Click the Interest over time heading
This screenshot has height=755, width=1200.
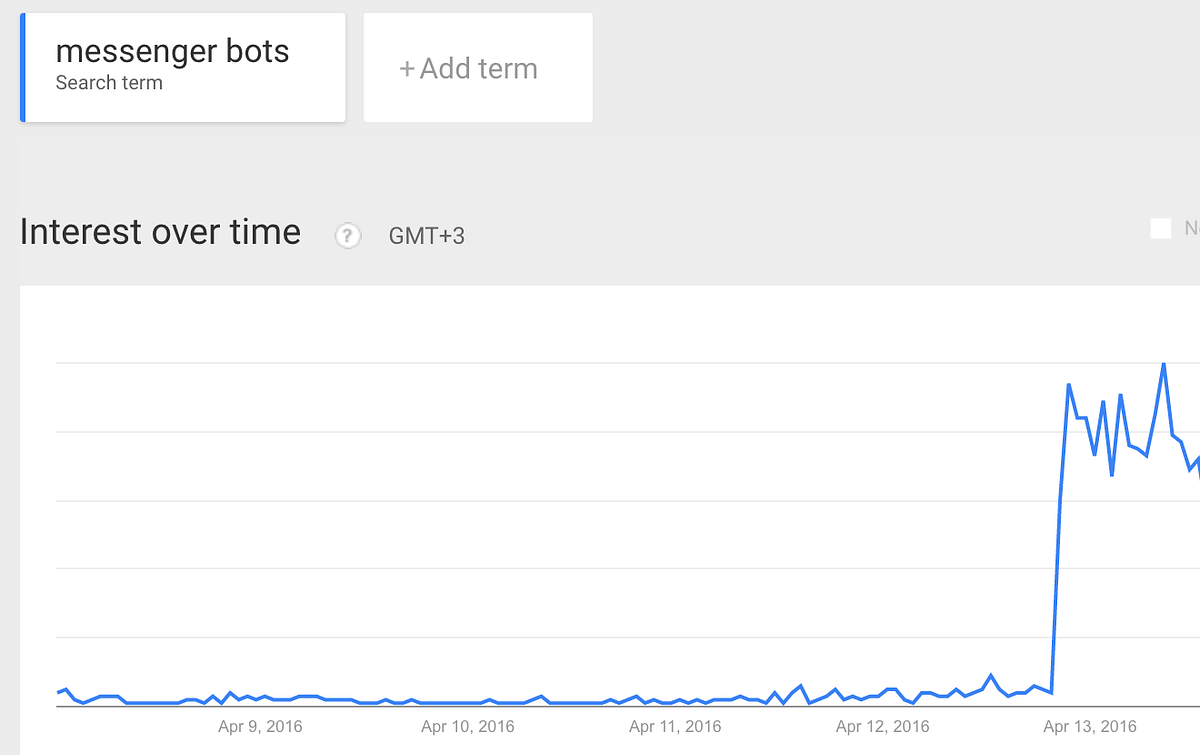click(x=160, y=232)
